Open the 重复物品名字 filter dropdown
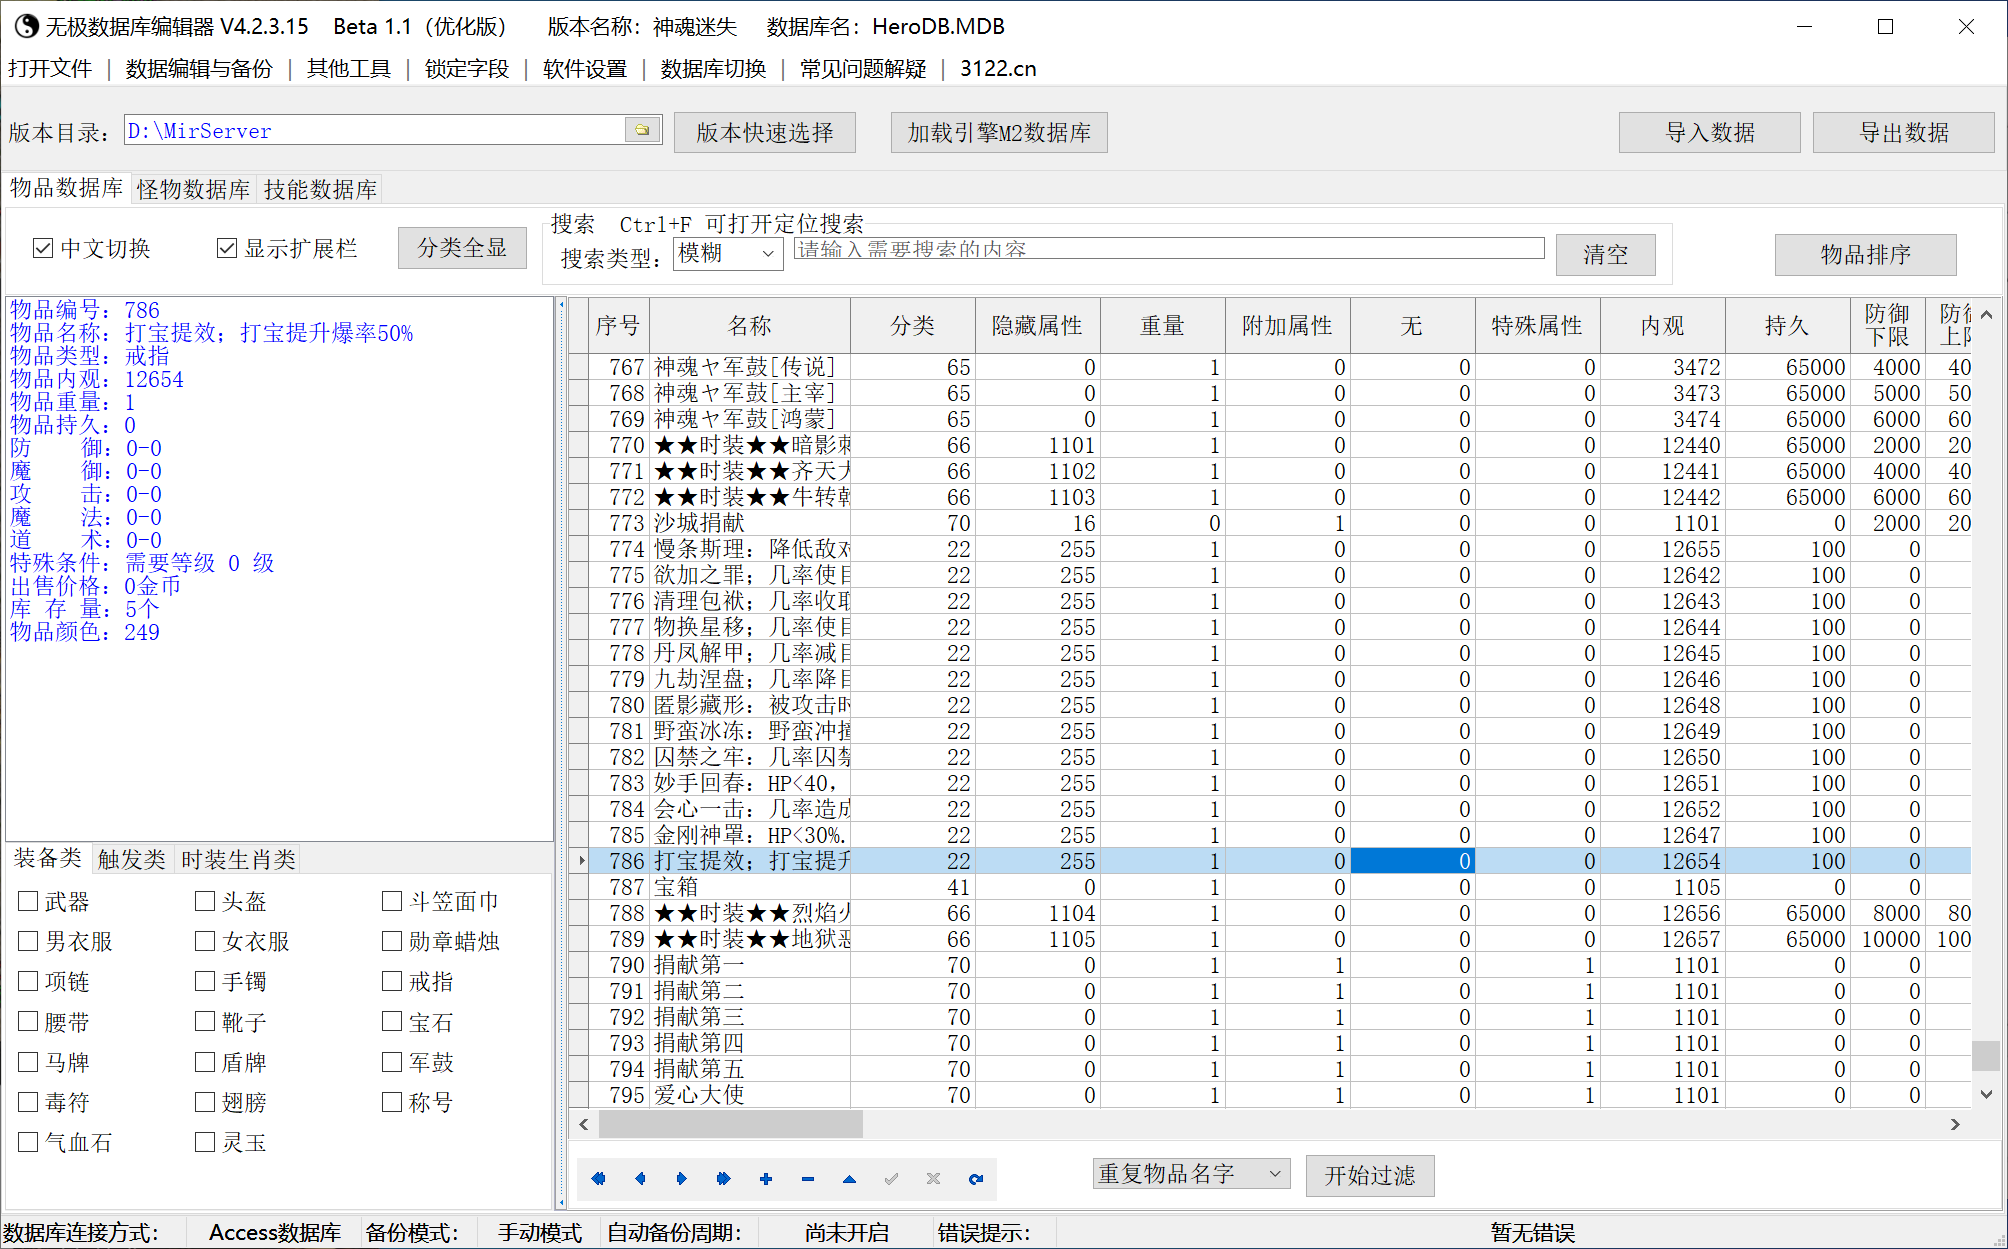The image size is (2008, 1249). (x=1191, y=1174)
